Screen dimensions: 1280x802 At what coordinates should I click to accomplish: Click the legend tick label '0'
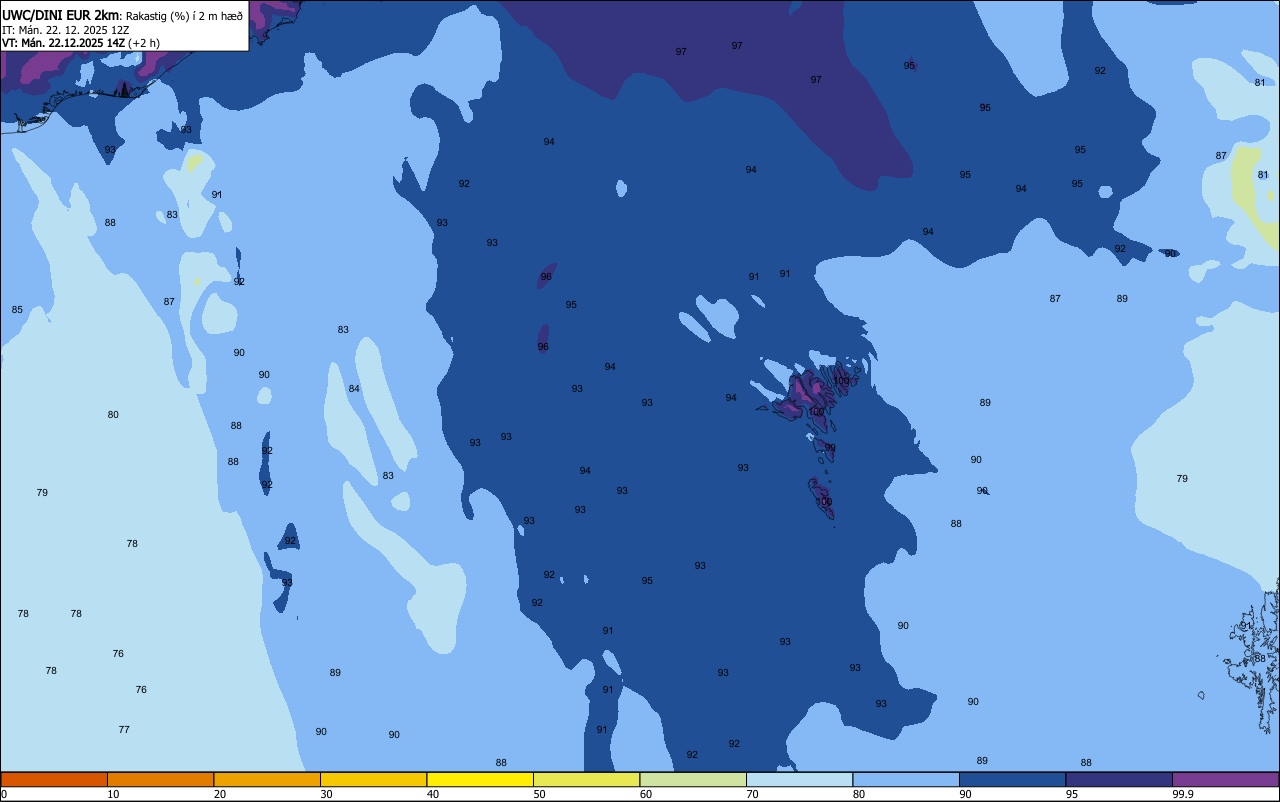point(4,794)
